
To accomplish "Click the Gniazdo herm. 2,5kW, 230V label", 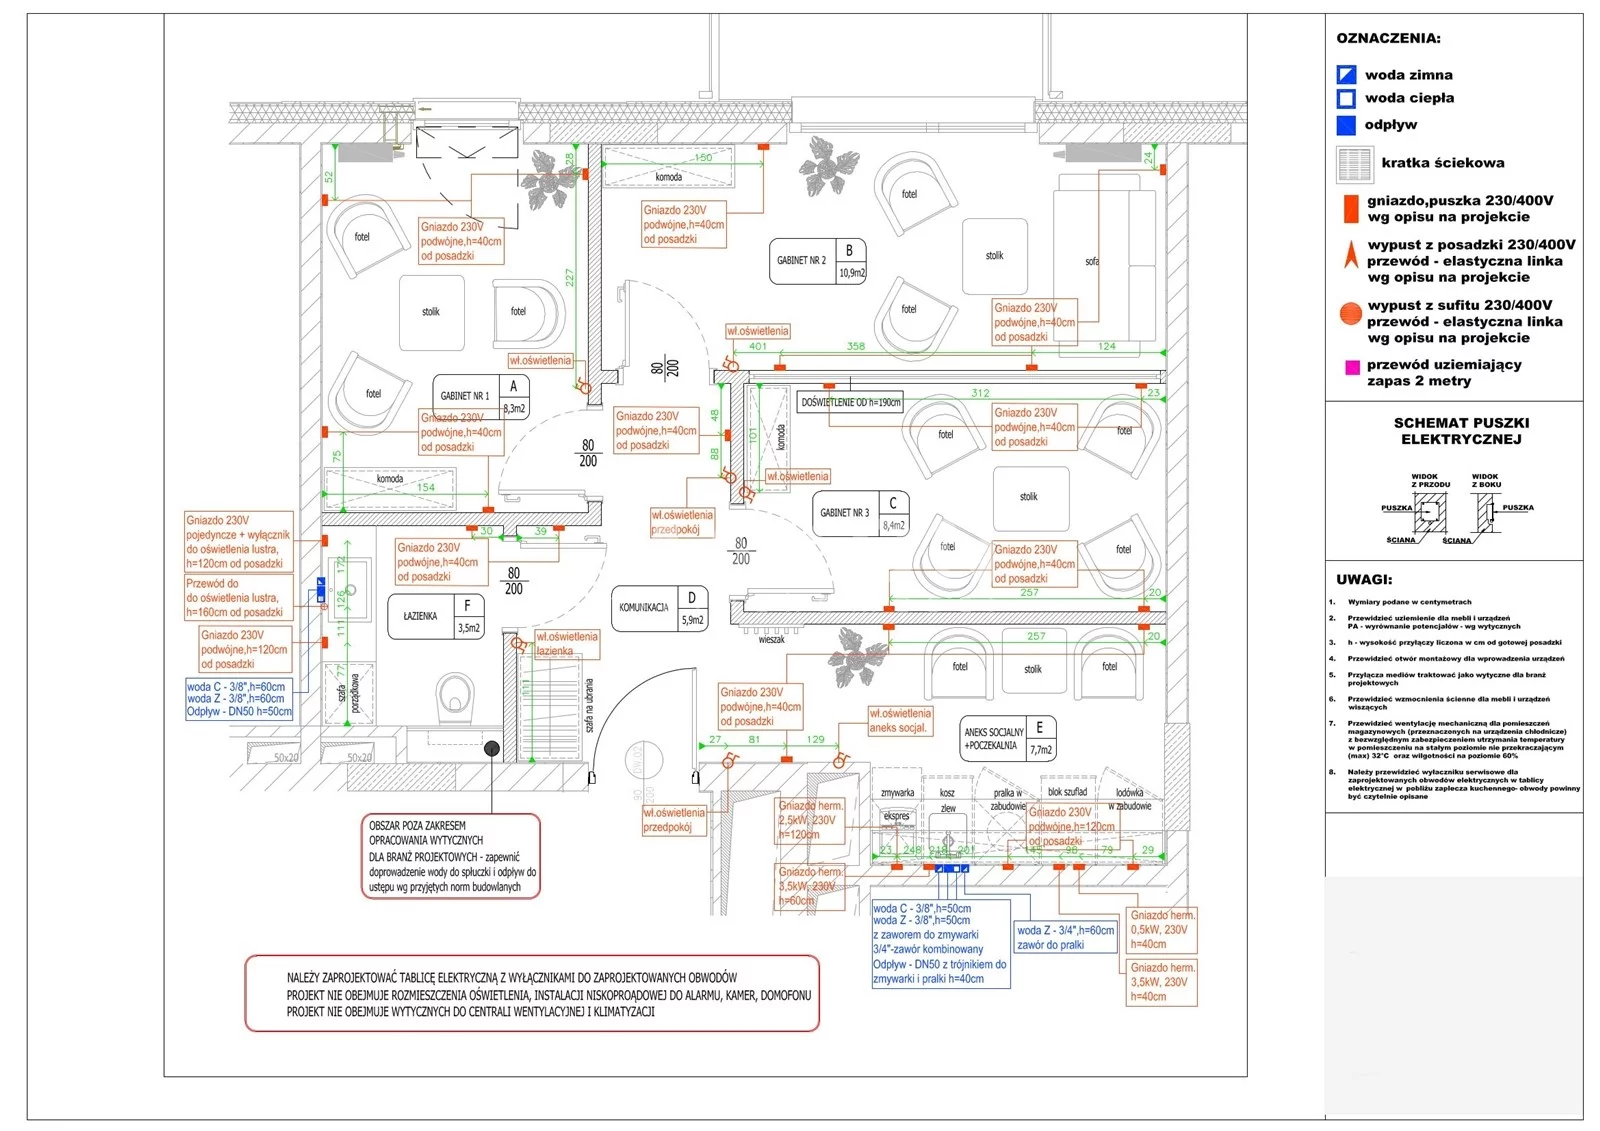I will (x=811, y=819).
